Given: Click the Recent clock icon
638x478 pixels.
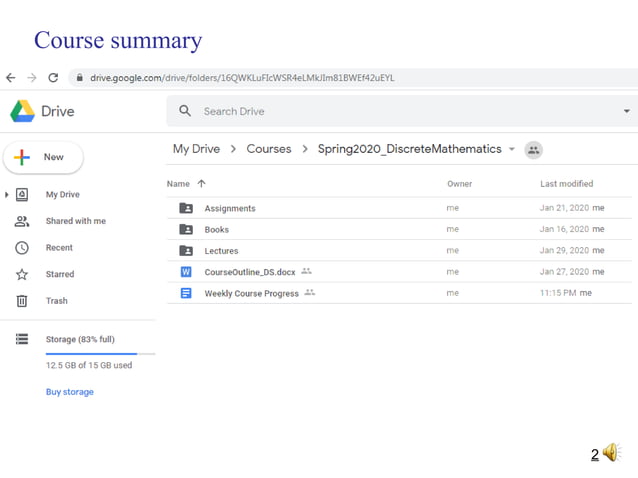Looking at the screenshot, I should (22, 248).
